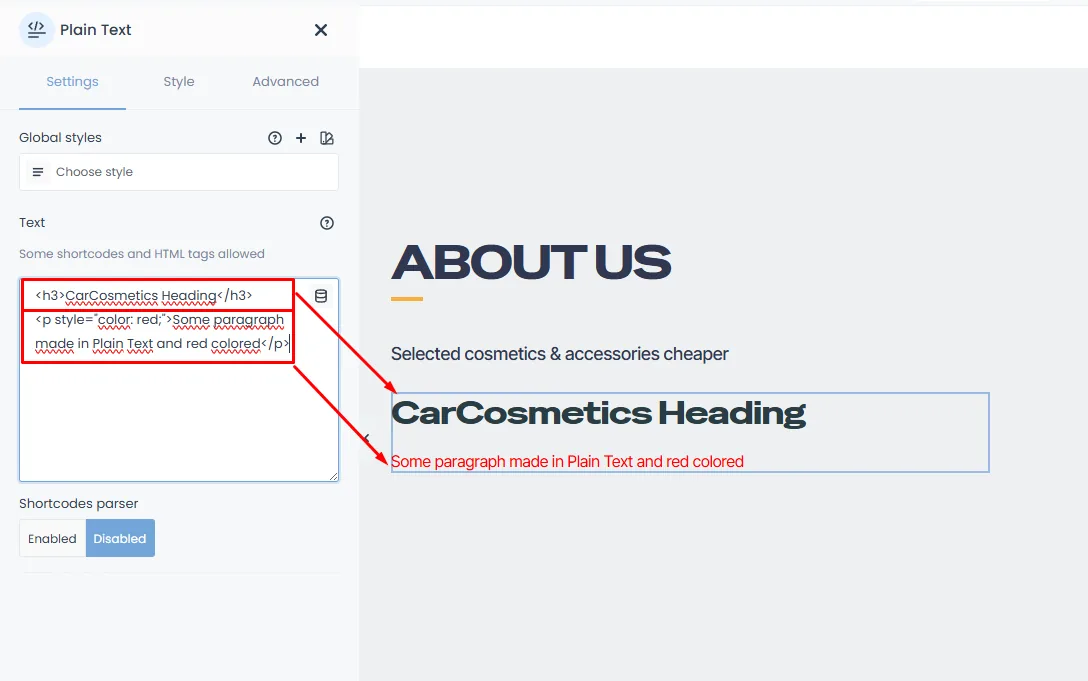
Task: Collapse the sidebar with the arrow handle
Action: pyautogui.click(x=366, y=438)
